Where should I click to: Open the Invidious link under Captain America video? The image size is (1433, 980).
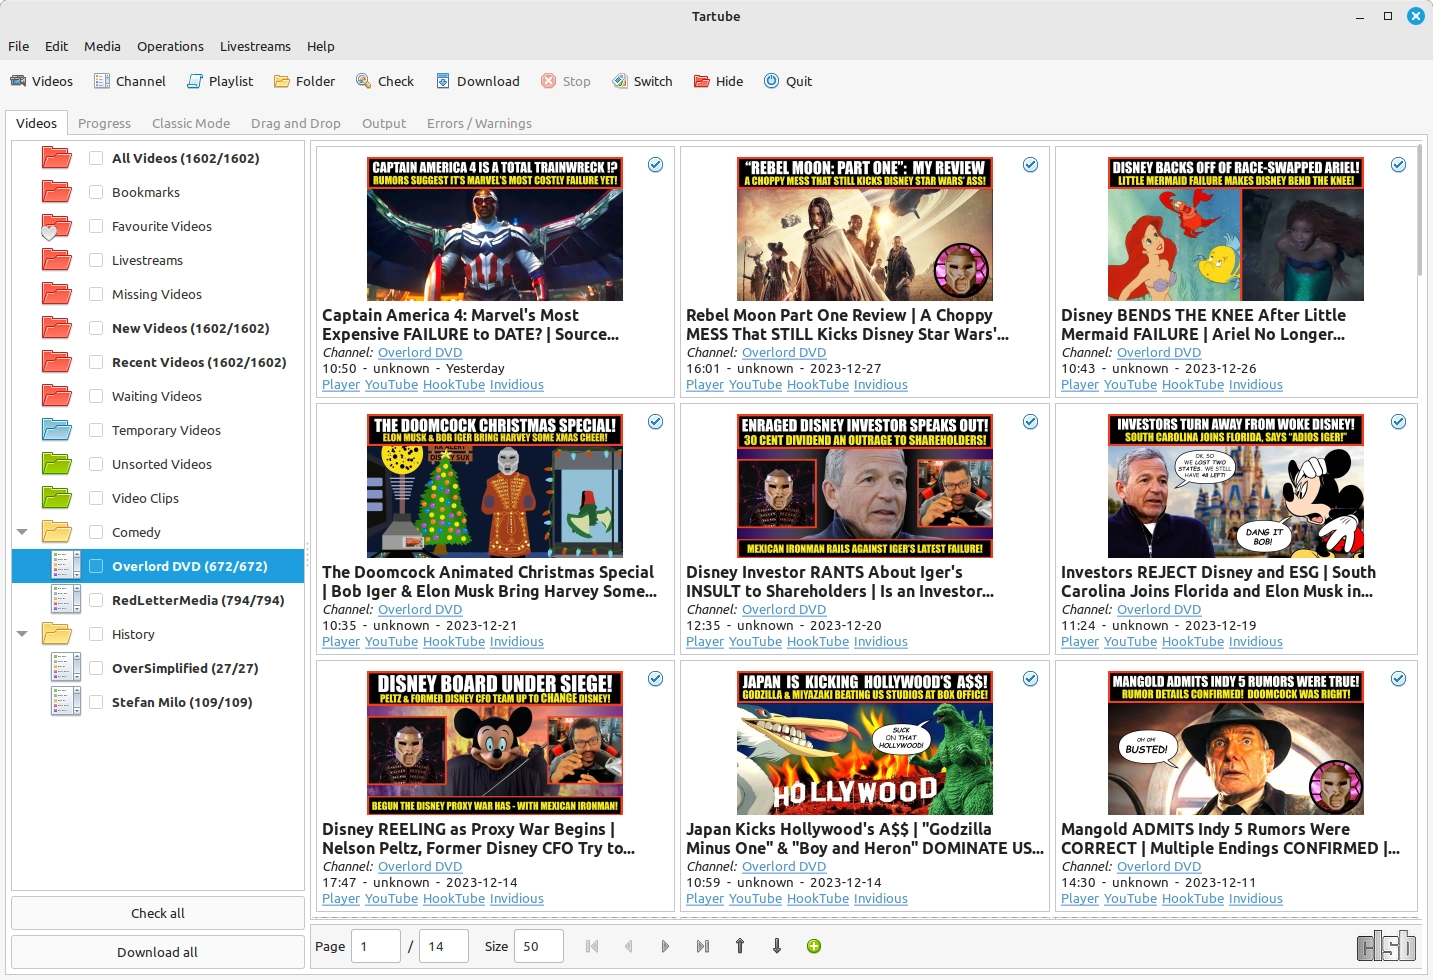tap(516, 384)
